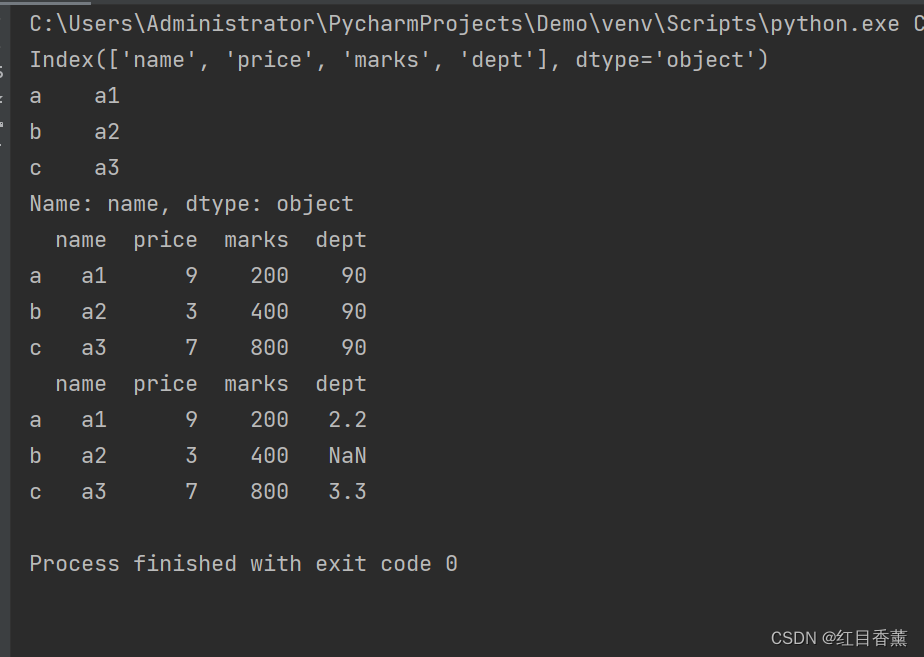This screenshot has width=924, height=657.
Task: Click the a1 value in the Series output
Action: tap(107, 96)
